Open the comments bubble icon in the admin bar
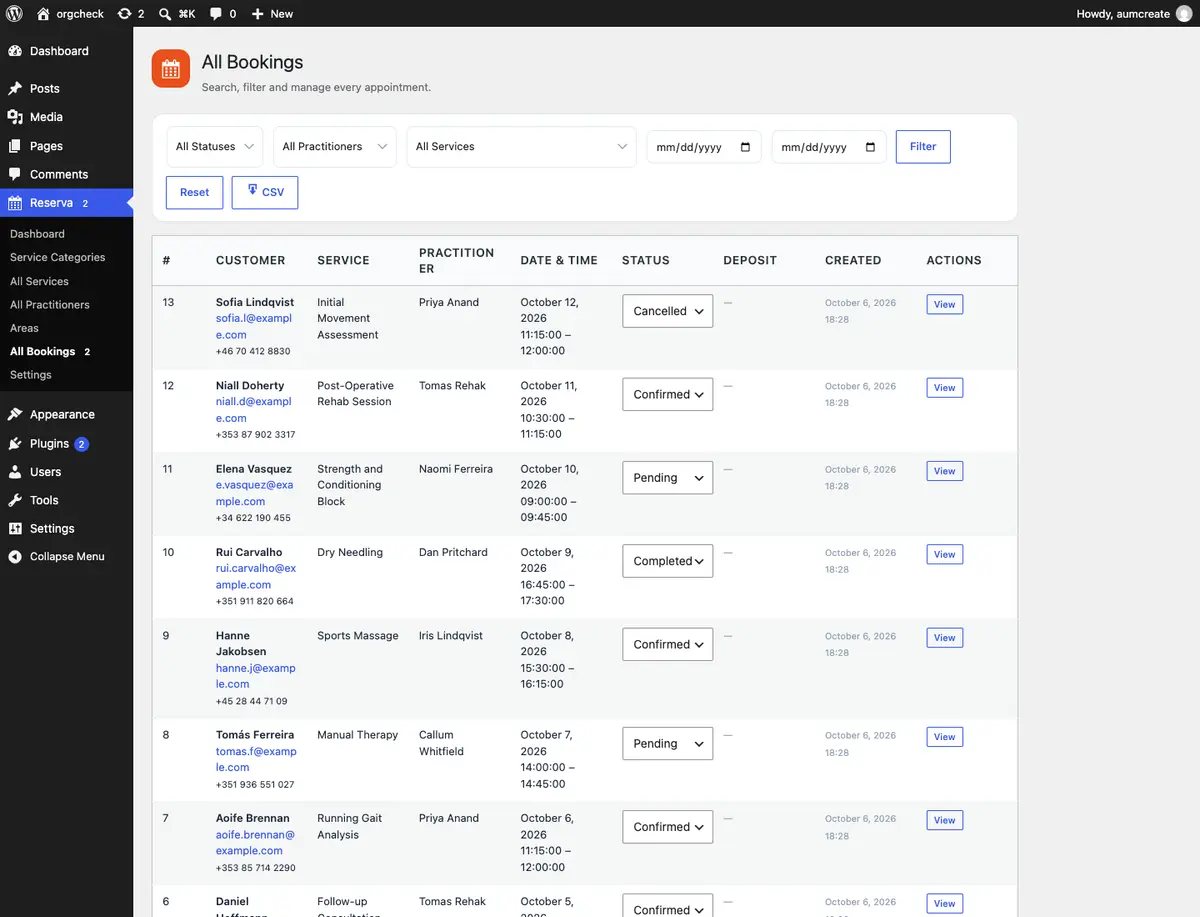Viewport: 1200px width, 917px height. (x=218, y=14)
